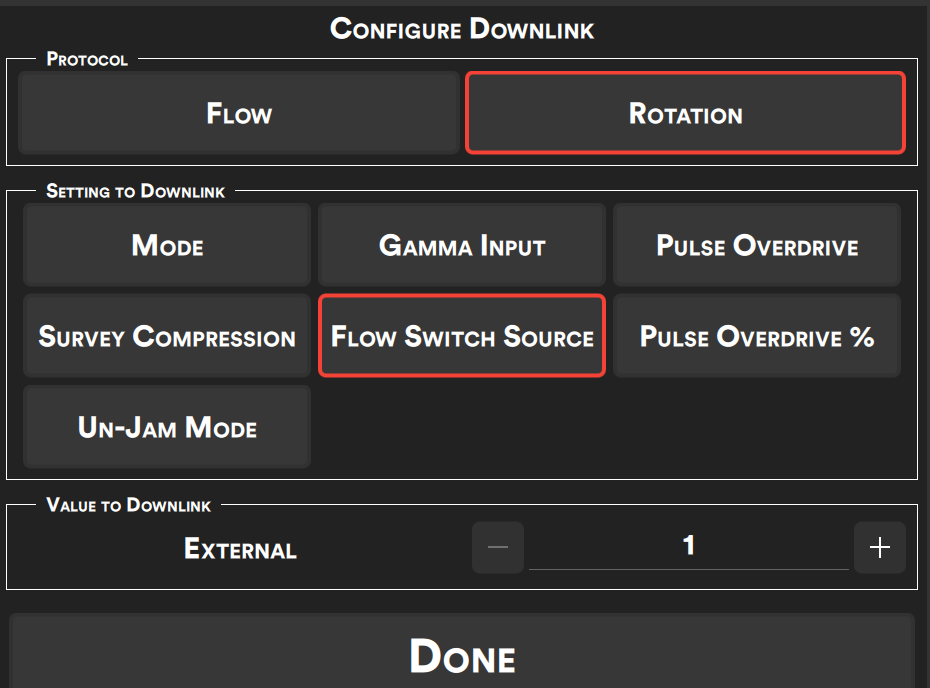Decrement the External value with the stepper
This screenshot has width=930, height=688.
click(498, 548)
